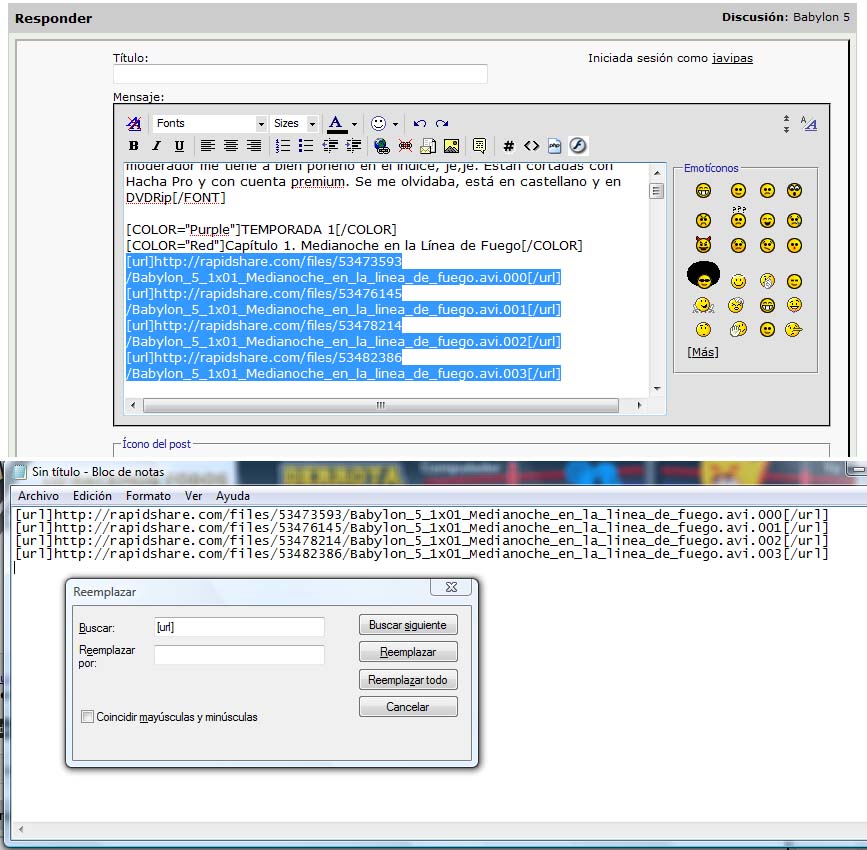The height and width of the screenshot is (850, 867).
Task: Open the Sizes dropdown
Action: click(x=295, y=123)
